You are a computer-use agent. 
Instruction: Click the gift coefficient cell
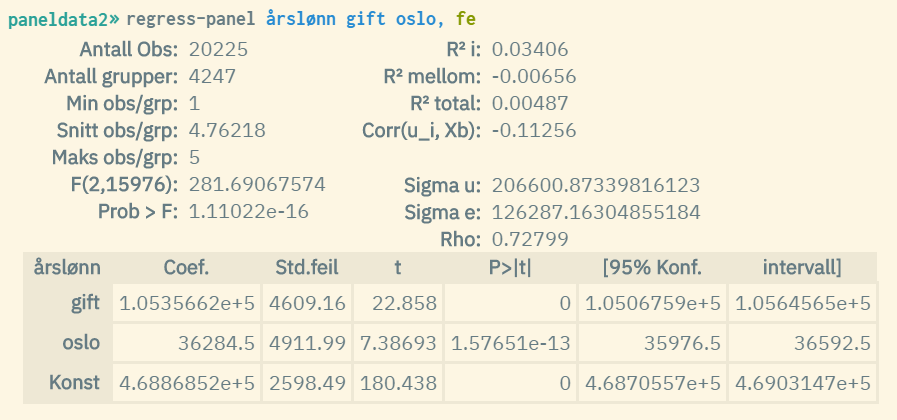(186, 304)
